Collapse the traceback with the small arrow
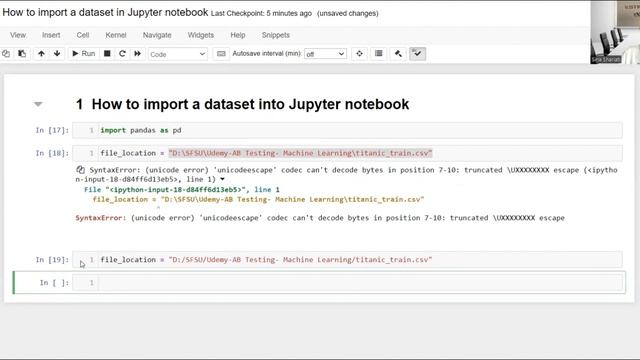The image size is (640, 360). pyautogui.click(x=222, y=179)
